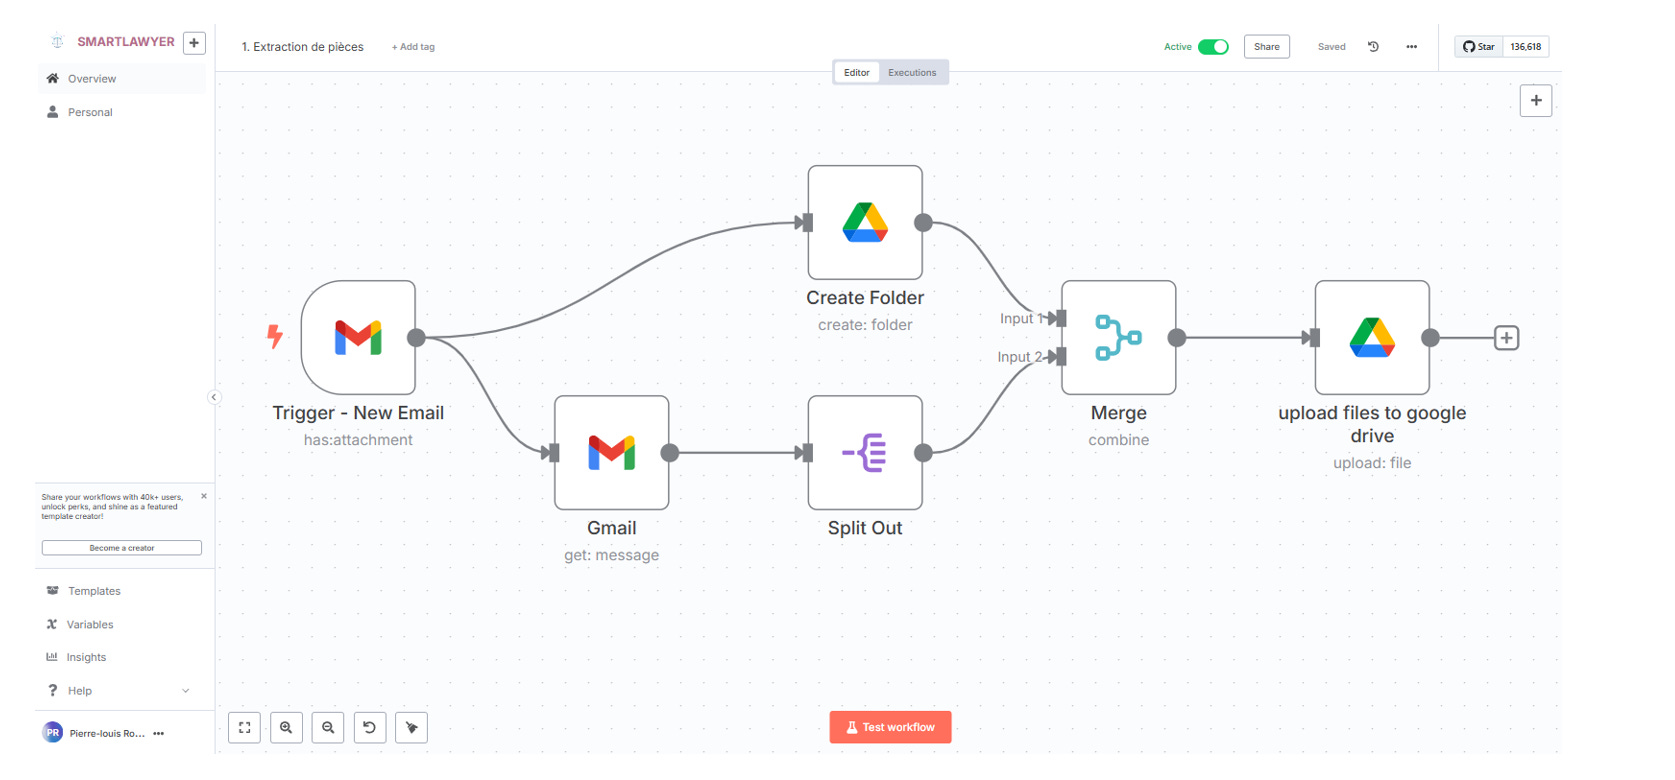Click the Pierre-louis user profile

[95, 733]
